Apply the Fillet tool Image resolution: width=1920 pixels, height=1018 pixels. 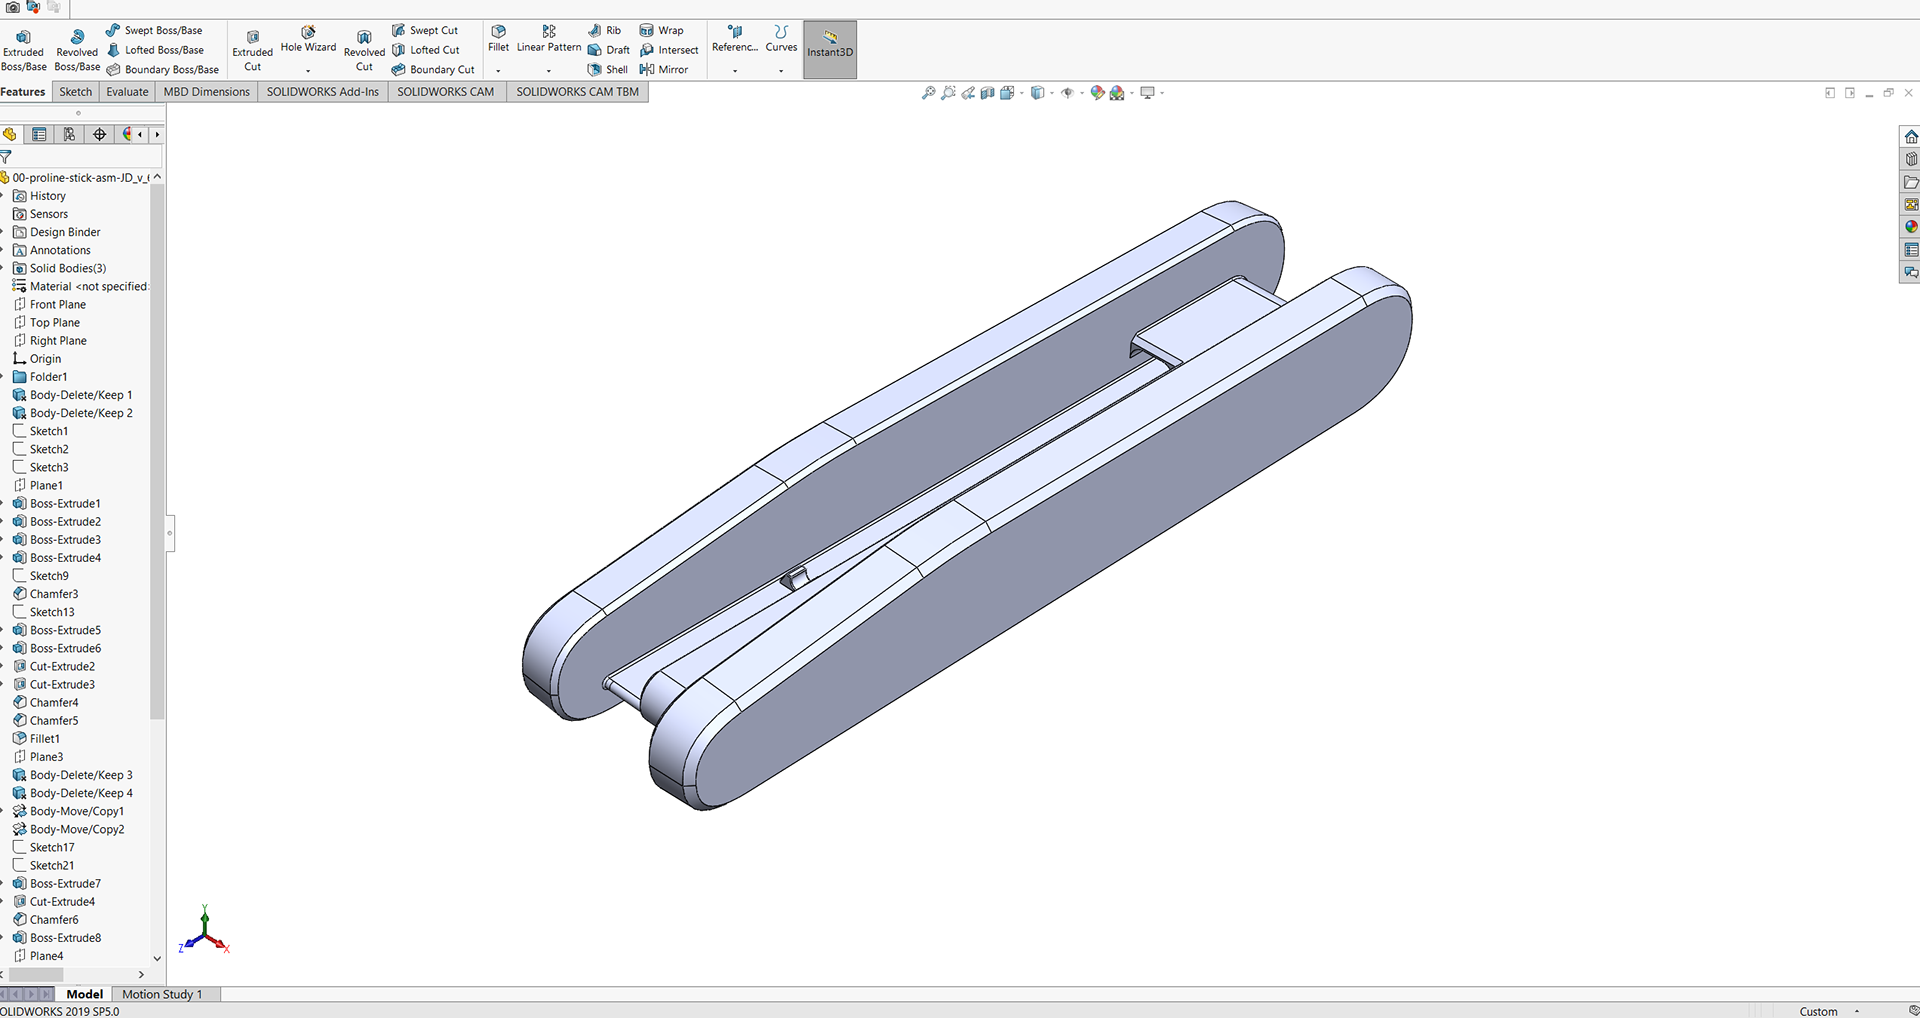point(498,39)
